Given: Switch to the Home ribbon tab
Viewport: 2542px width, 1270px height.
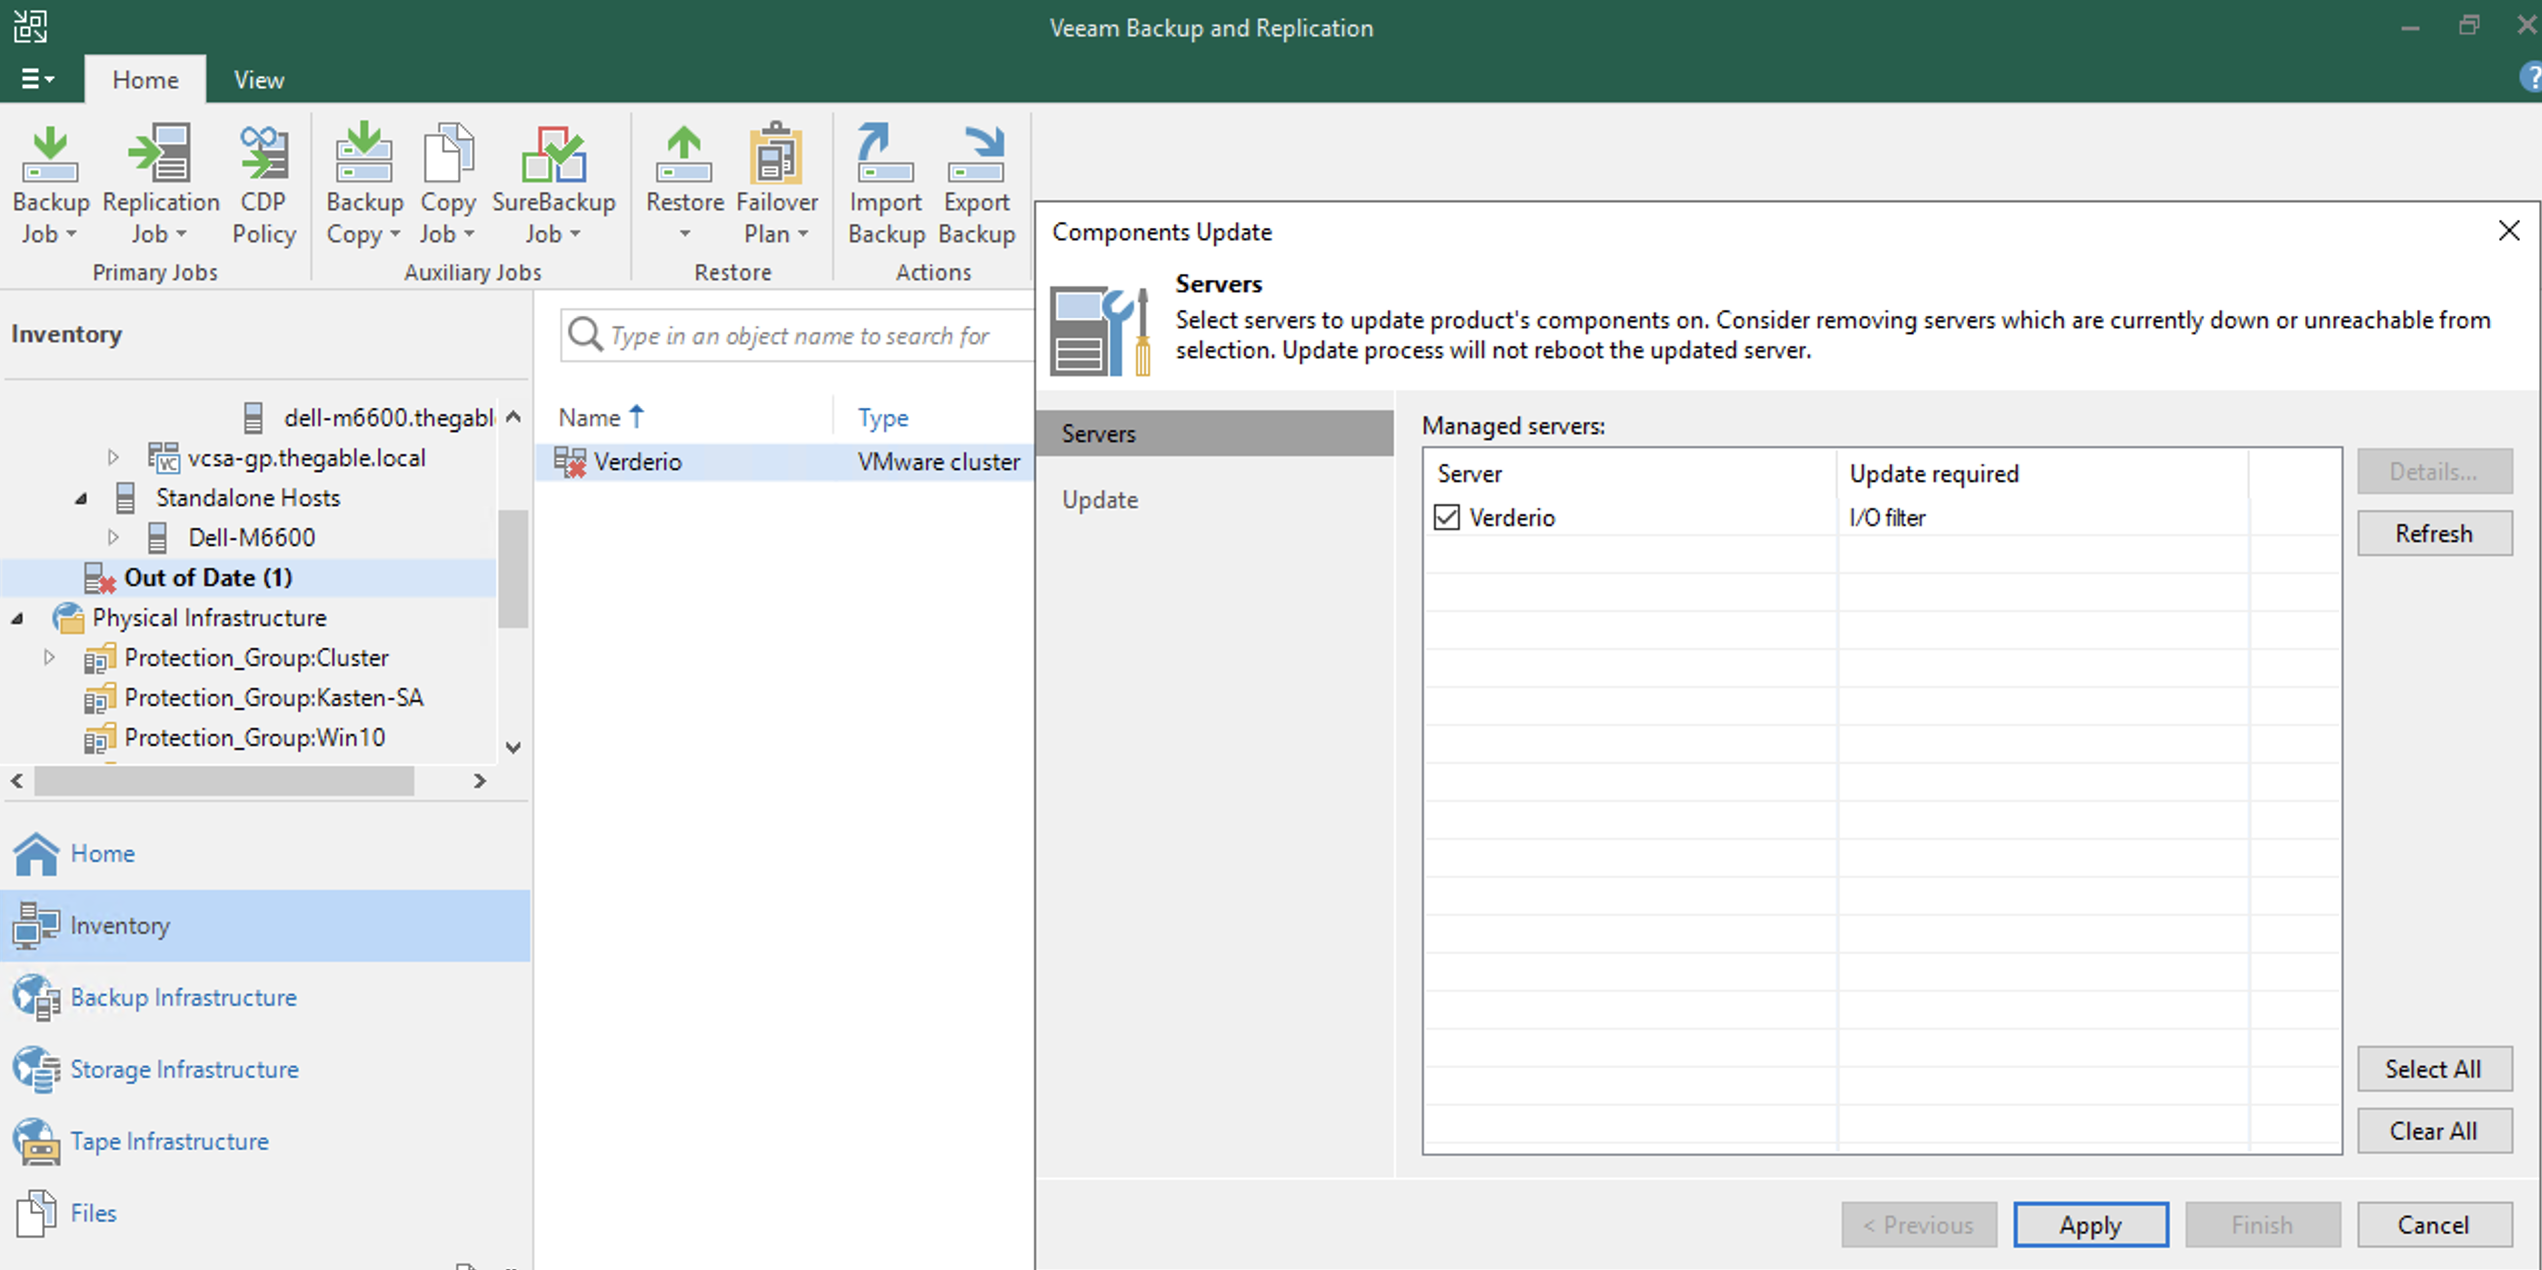Looking at the screenshot, I should tap(145, 79).
